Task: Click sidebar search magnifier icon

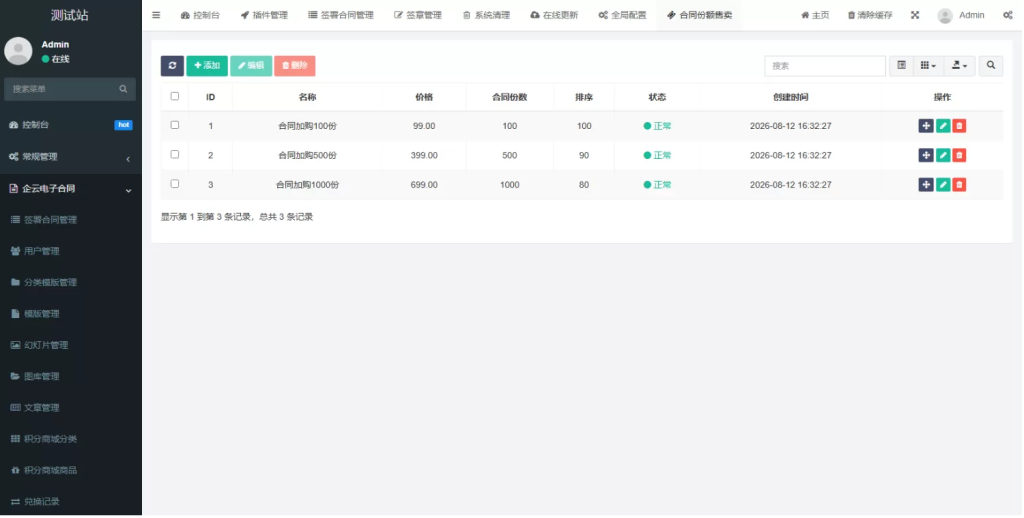Action: pos(123,89)
